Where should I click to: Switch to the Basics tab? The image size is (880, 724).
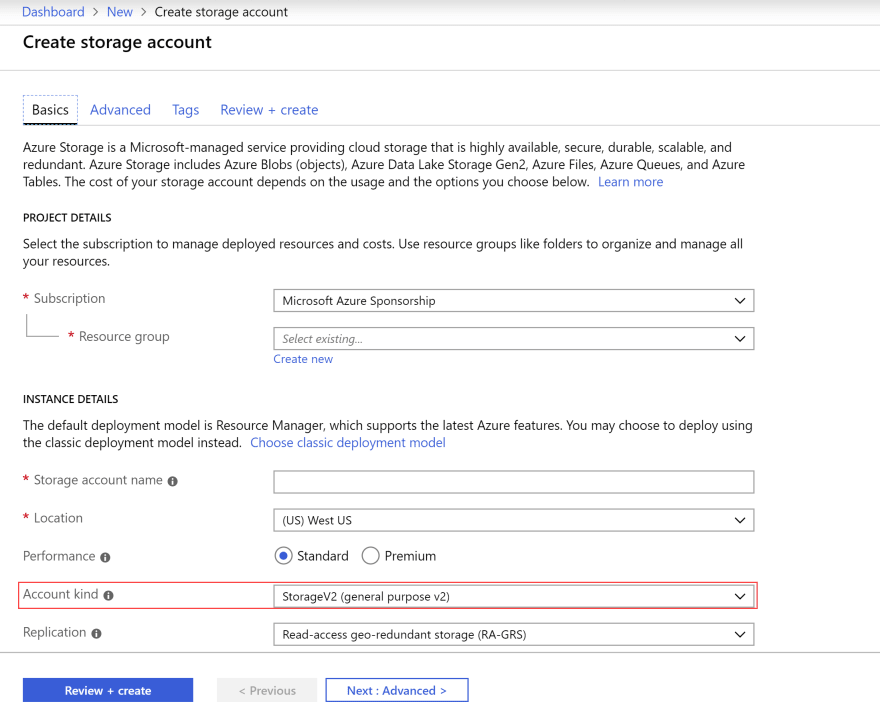[51, 110]
